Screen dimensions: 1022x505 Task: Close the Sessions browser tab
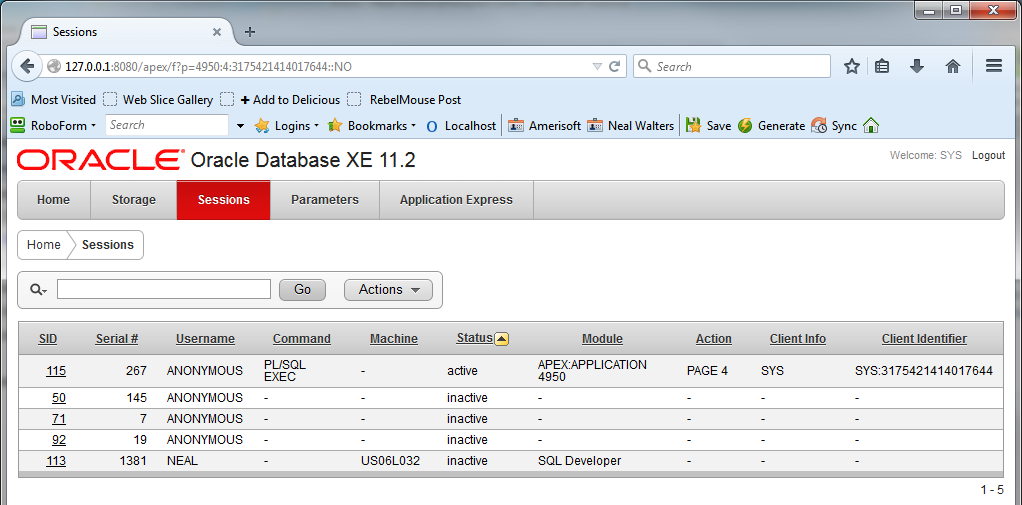(x=217, y=32)
